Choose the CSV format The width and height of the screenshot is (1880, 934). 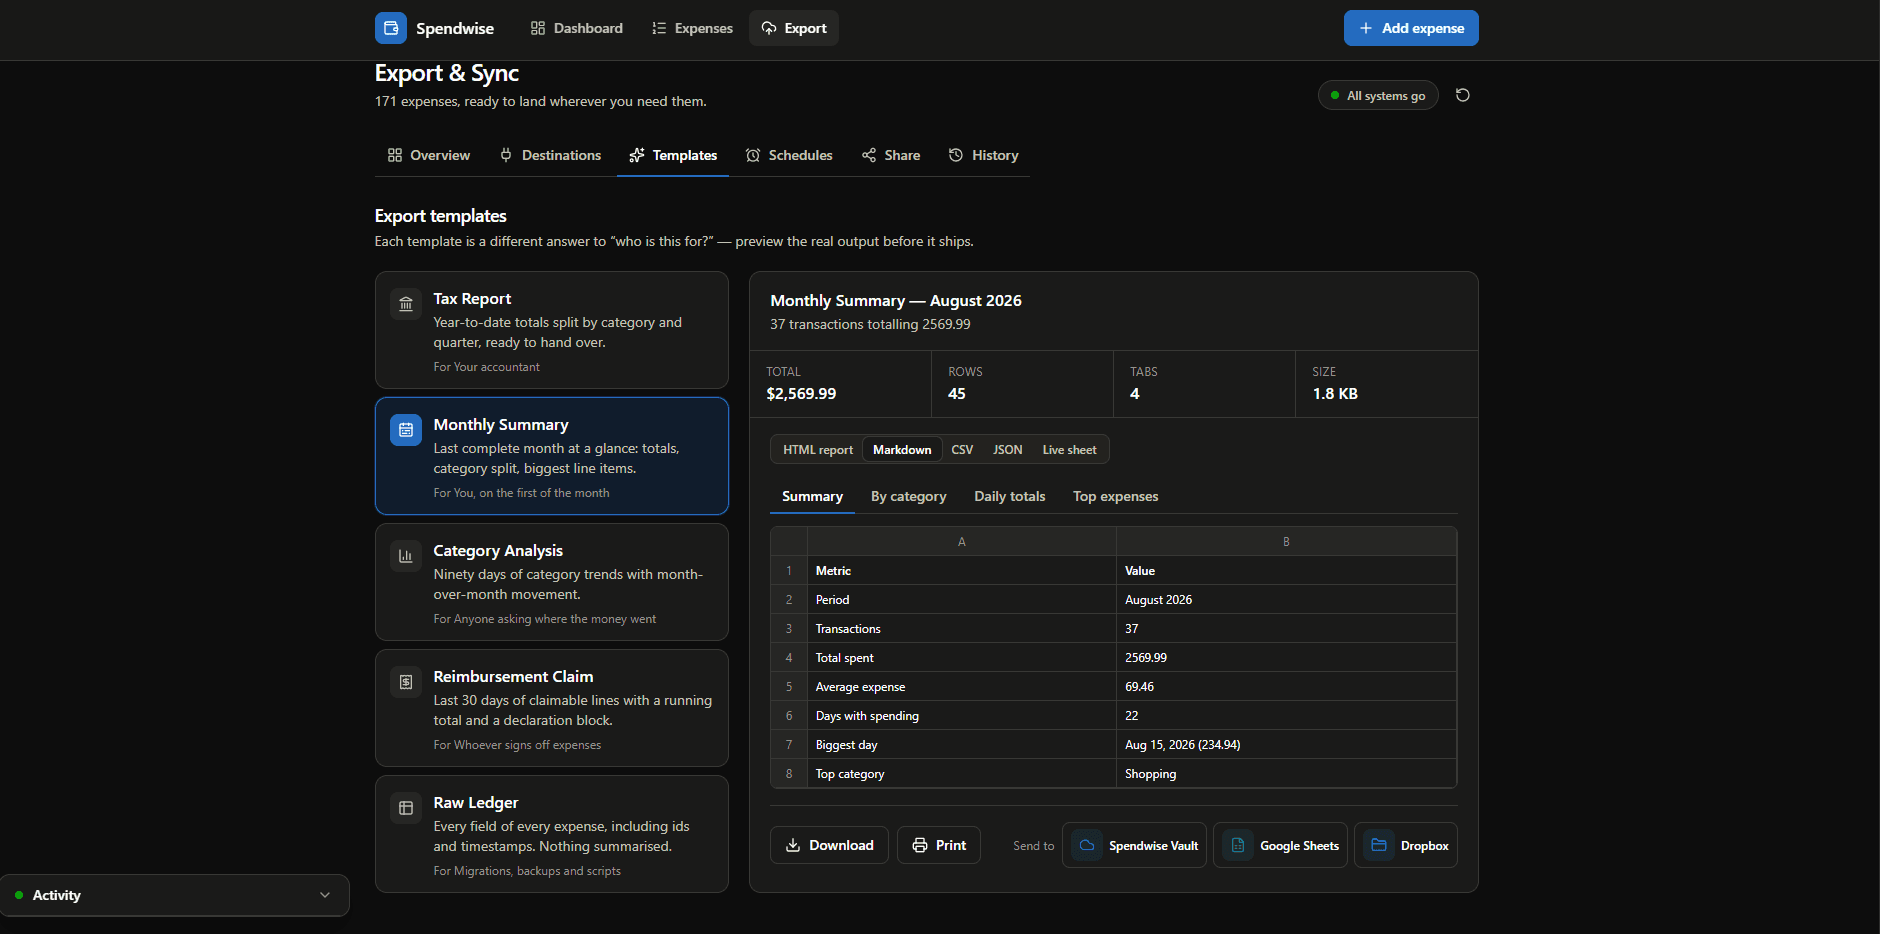pos(962,450)
